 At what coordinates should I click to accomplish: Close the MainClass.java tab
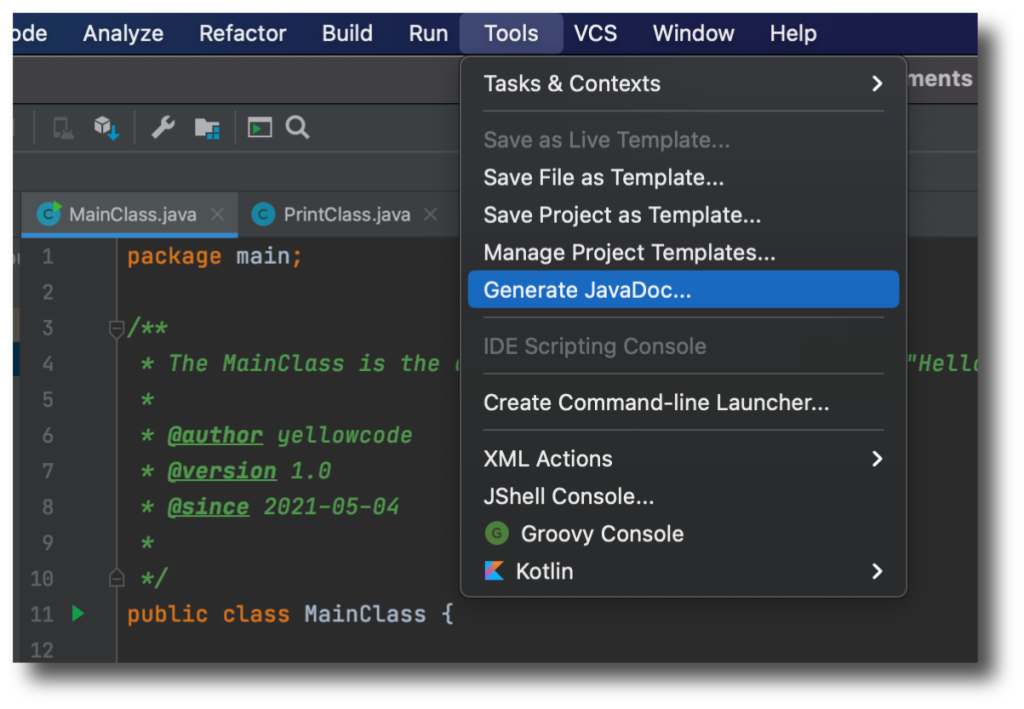[218, 214]
